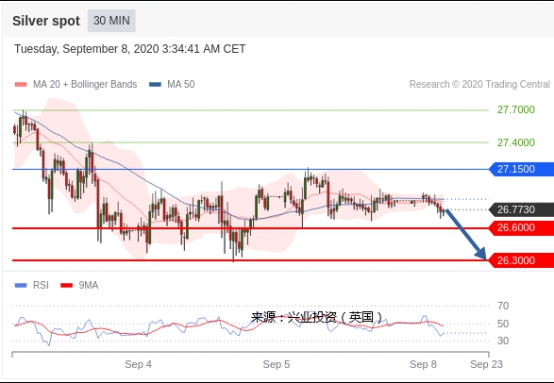Click the red 26.6000 support price tag
554x383 pixels.
[x=521, y=228]
